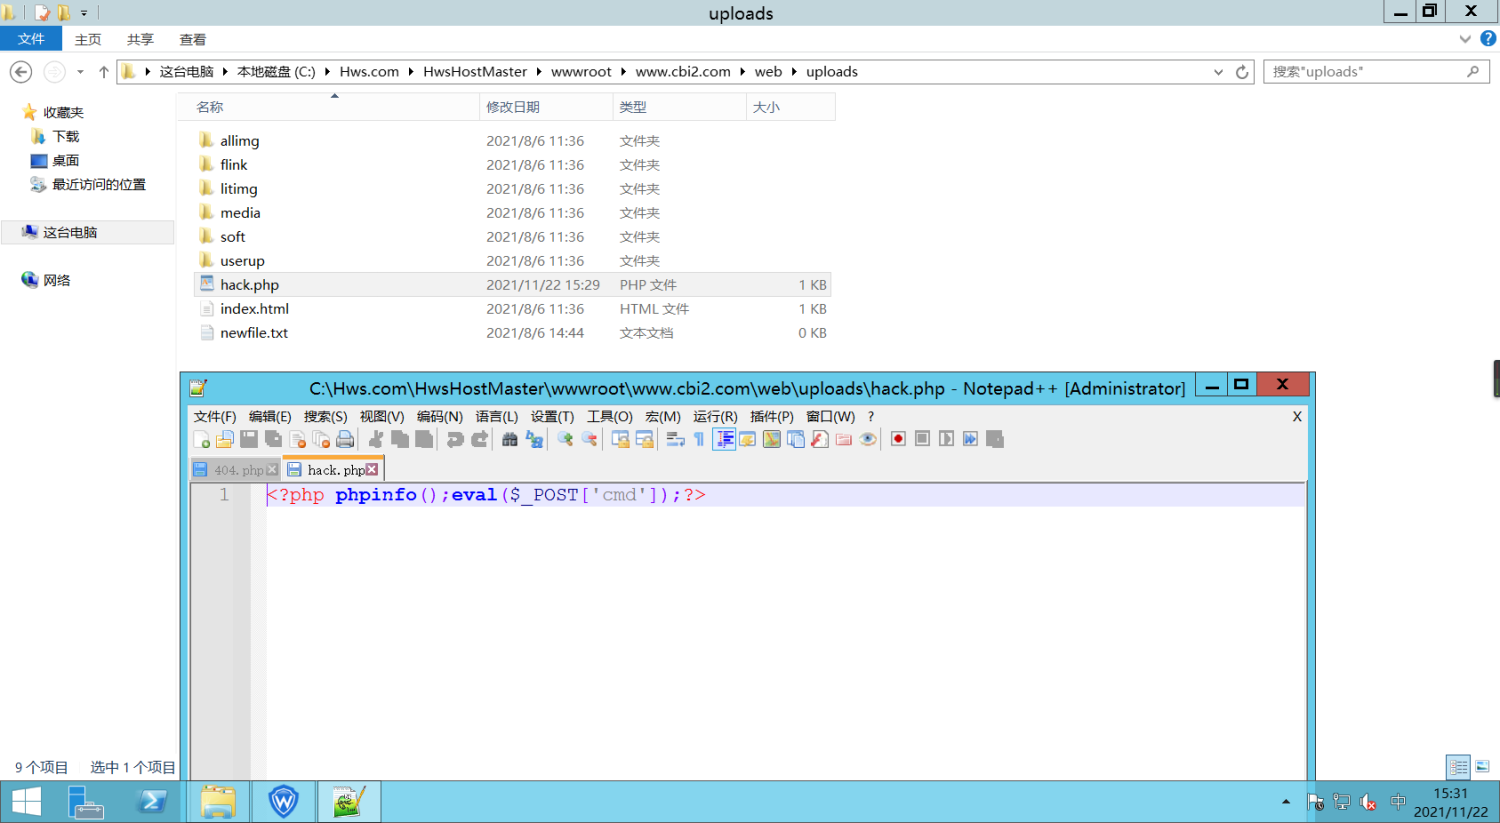Open the 文件(F) menu in Notepad++
1500x823 pixels.
pyautogui.click(x=215, y=416)
